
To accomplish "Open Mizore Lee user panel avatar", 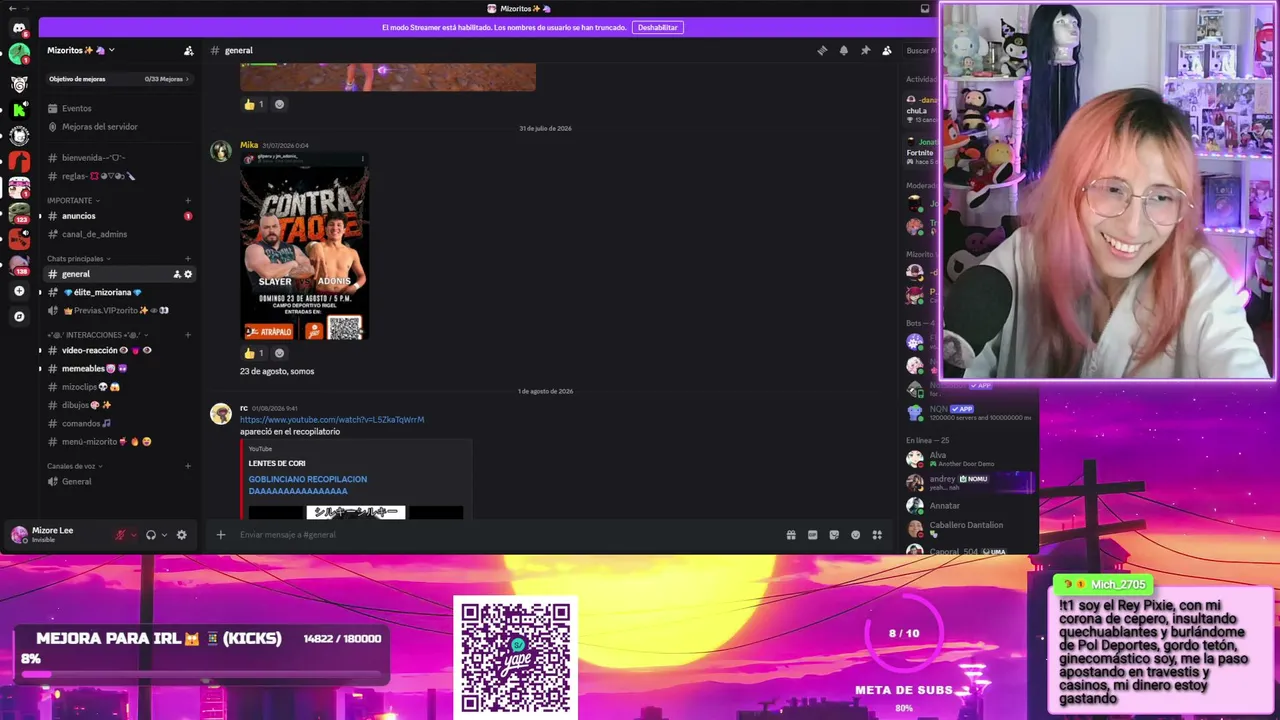I will [x=19, y=535].
